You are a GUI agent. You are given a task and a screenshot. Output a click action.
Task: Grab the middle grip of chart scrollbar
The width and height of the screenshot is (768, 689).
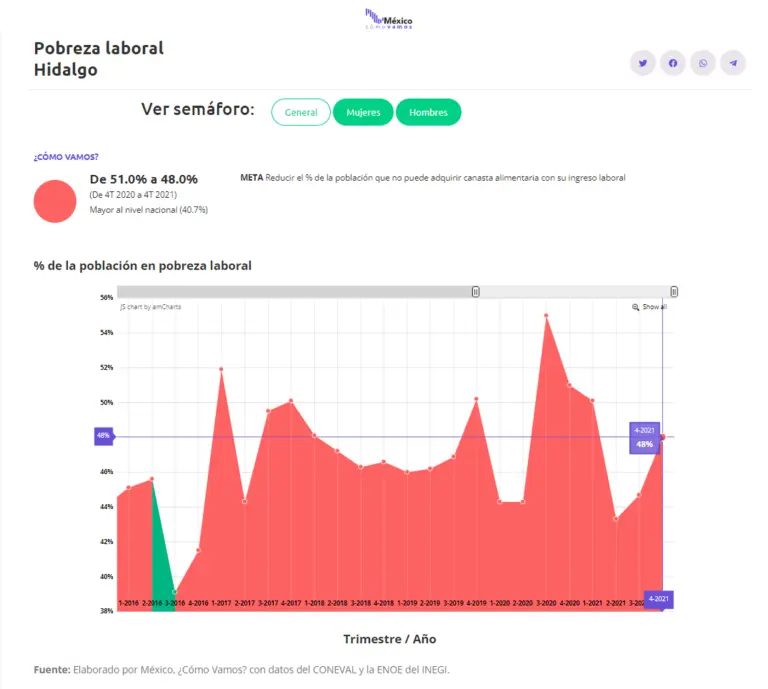(476, 292)
